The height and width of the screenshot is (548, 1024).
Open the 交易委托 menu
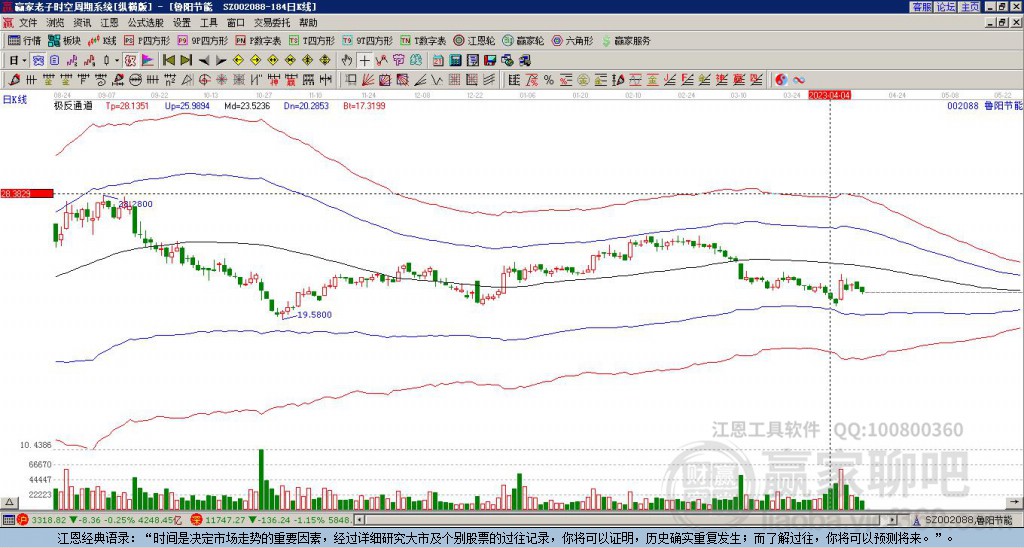tap(272, 23)
